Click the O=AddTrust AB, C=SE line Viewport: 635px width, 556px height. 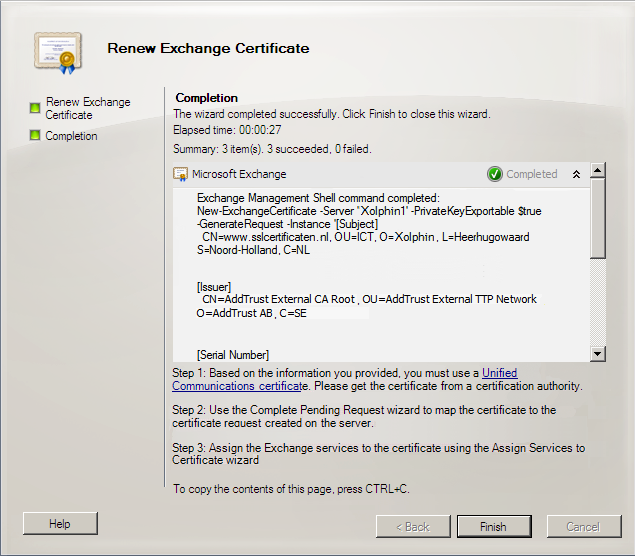click(251, 313)
